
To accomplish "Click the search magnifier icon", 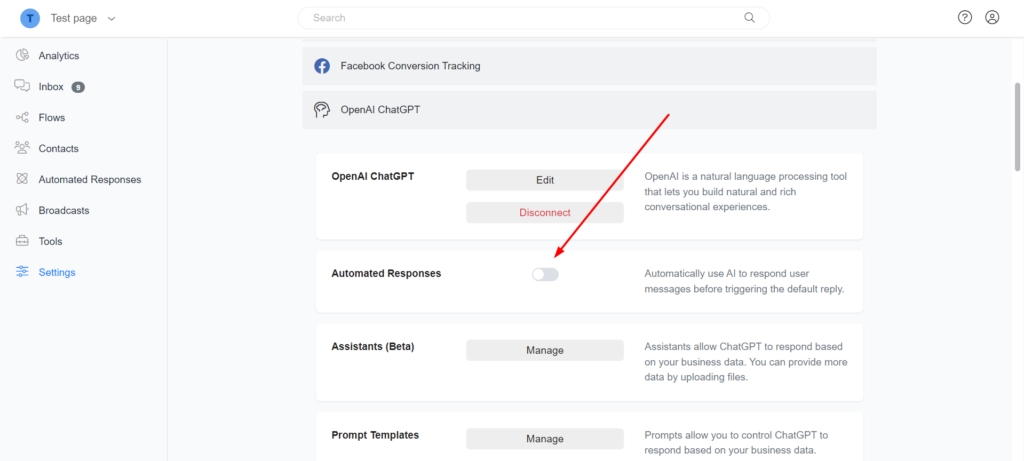I will [x=750, y=18].
